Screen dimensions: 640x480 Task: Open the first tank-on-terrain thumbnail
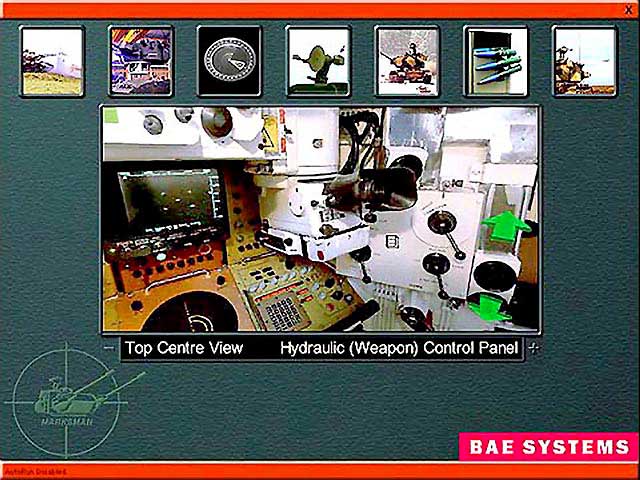tap(53, 60)
